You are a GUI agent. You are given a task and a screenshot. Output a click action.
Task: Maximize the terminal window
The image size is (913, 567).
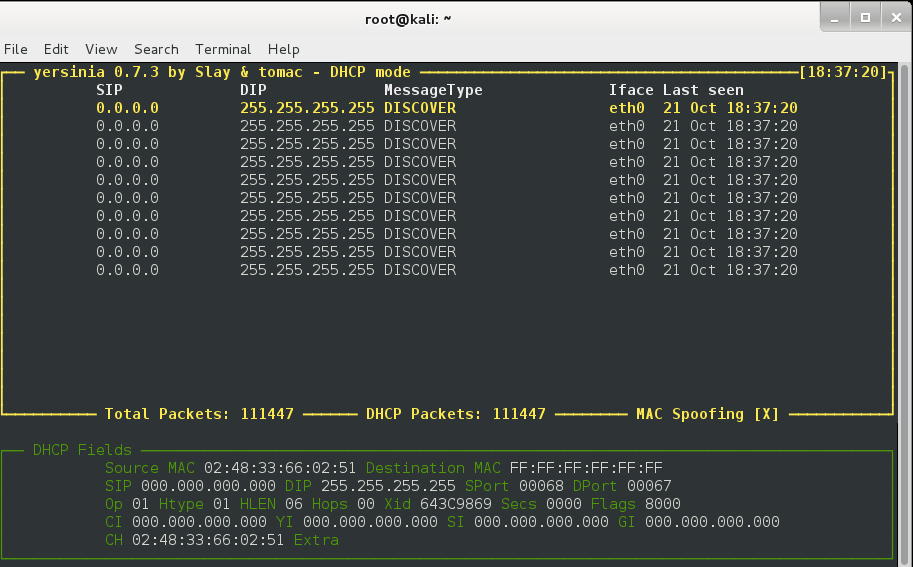864,17
